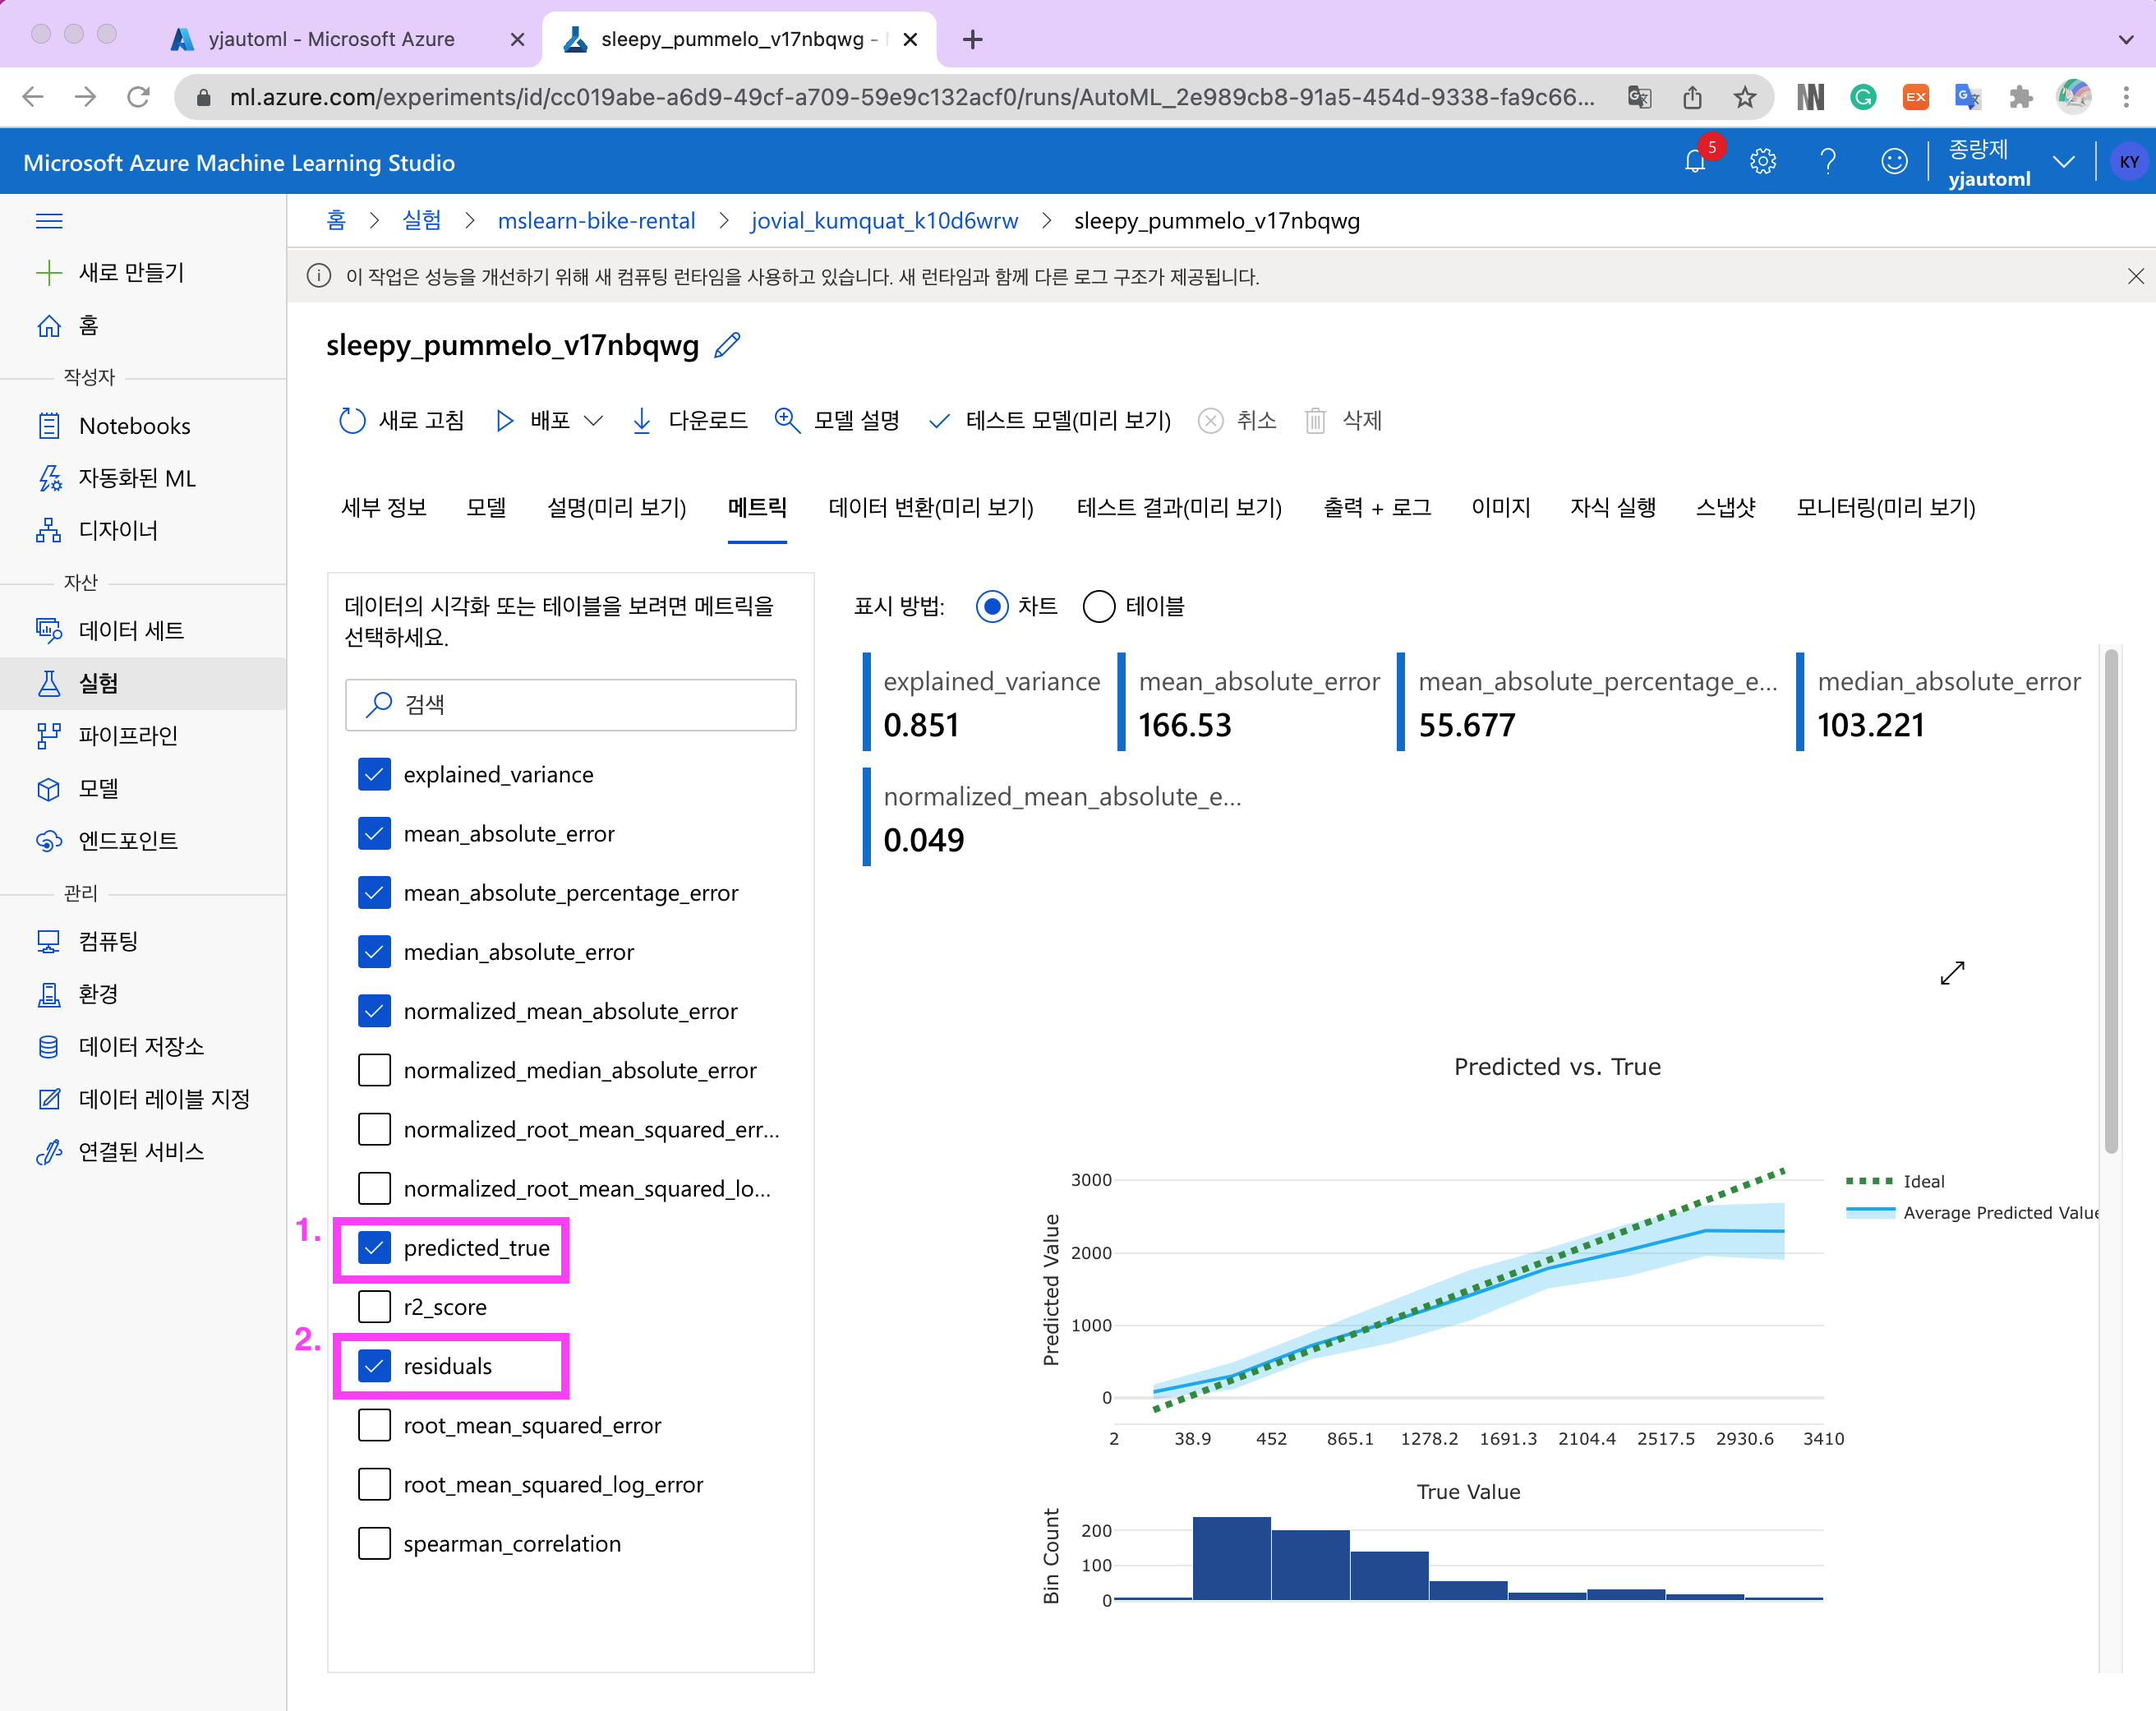
Task: Enable the r2_score checkbox
Action: (374, 1307)
